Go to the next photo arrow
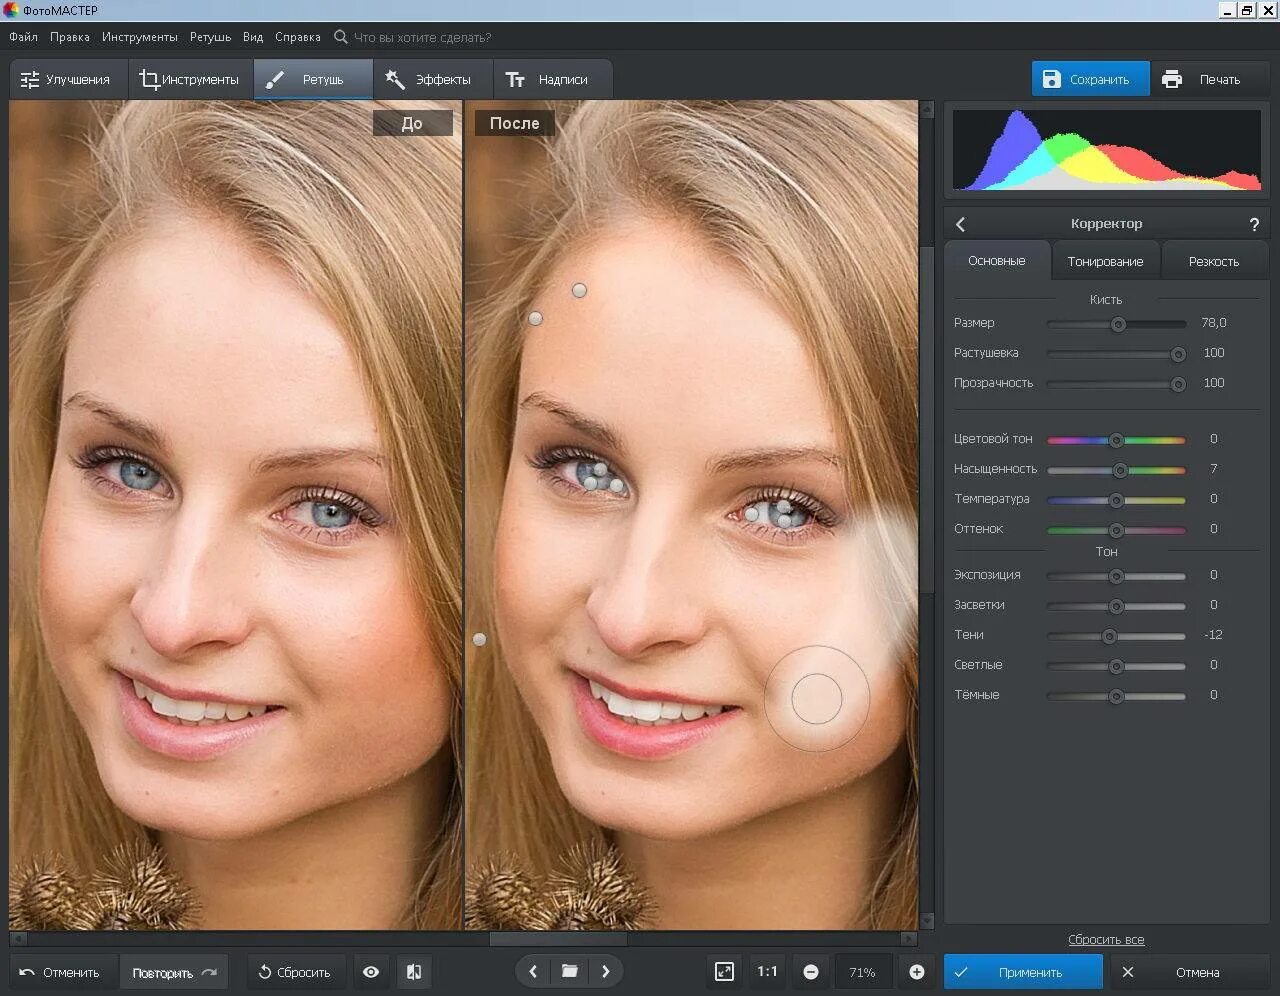 605,971
